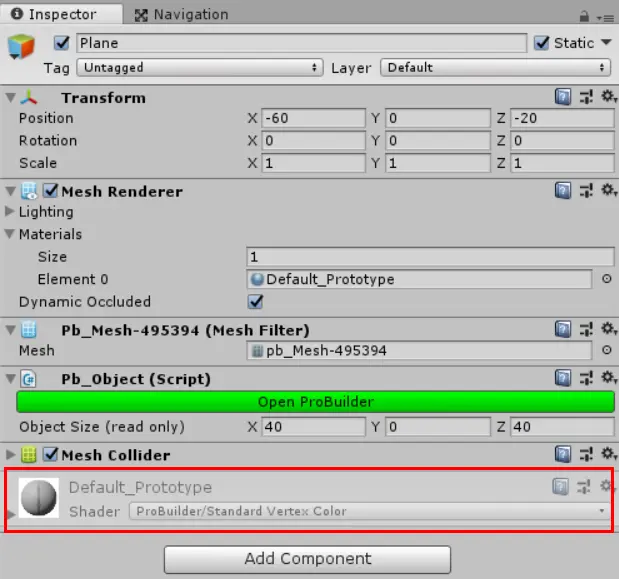Open Mesh Renderer help reference icon
The image size is (619, 579).
coord(563,191)
